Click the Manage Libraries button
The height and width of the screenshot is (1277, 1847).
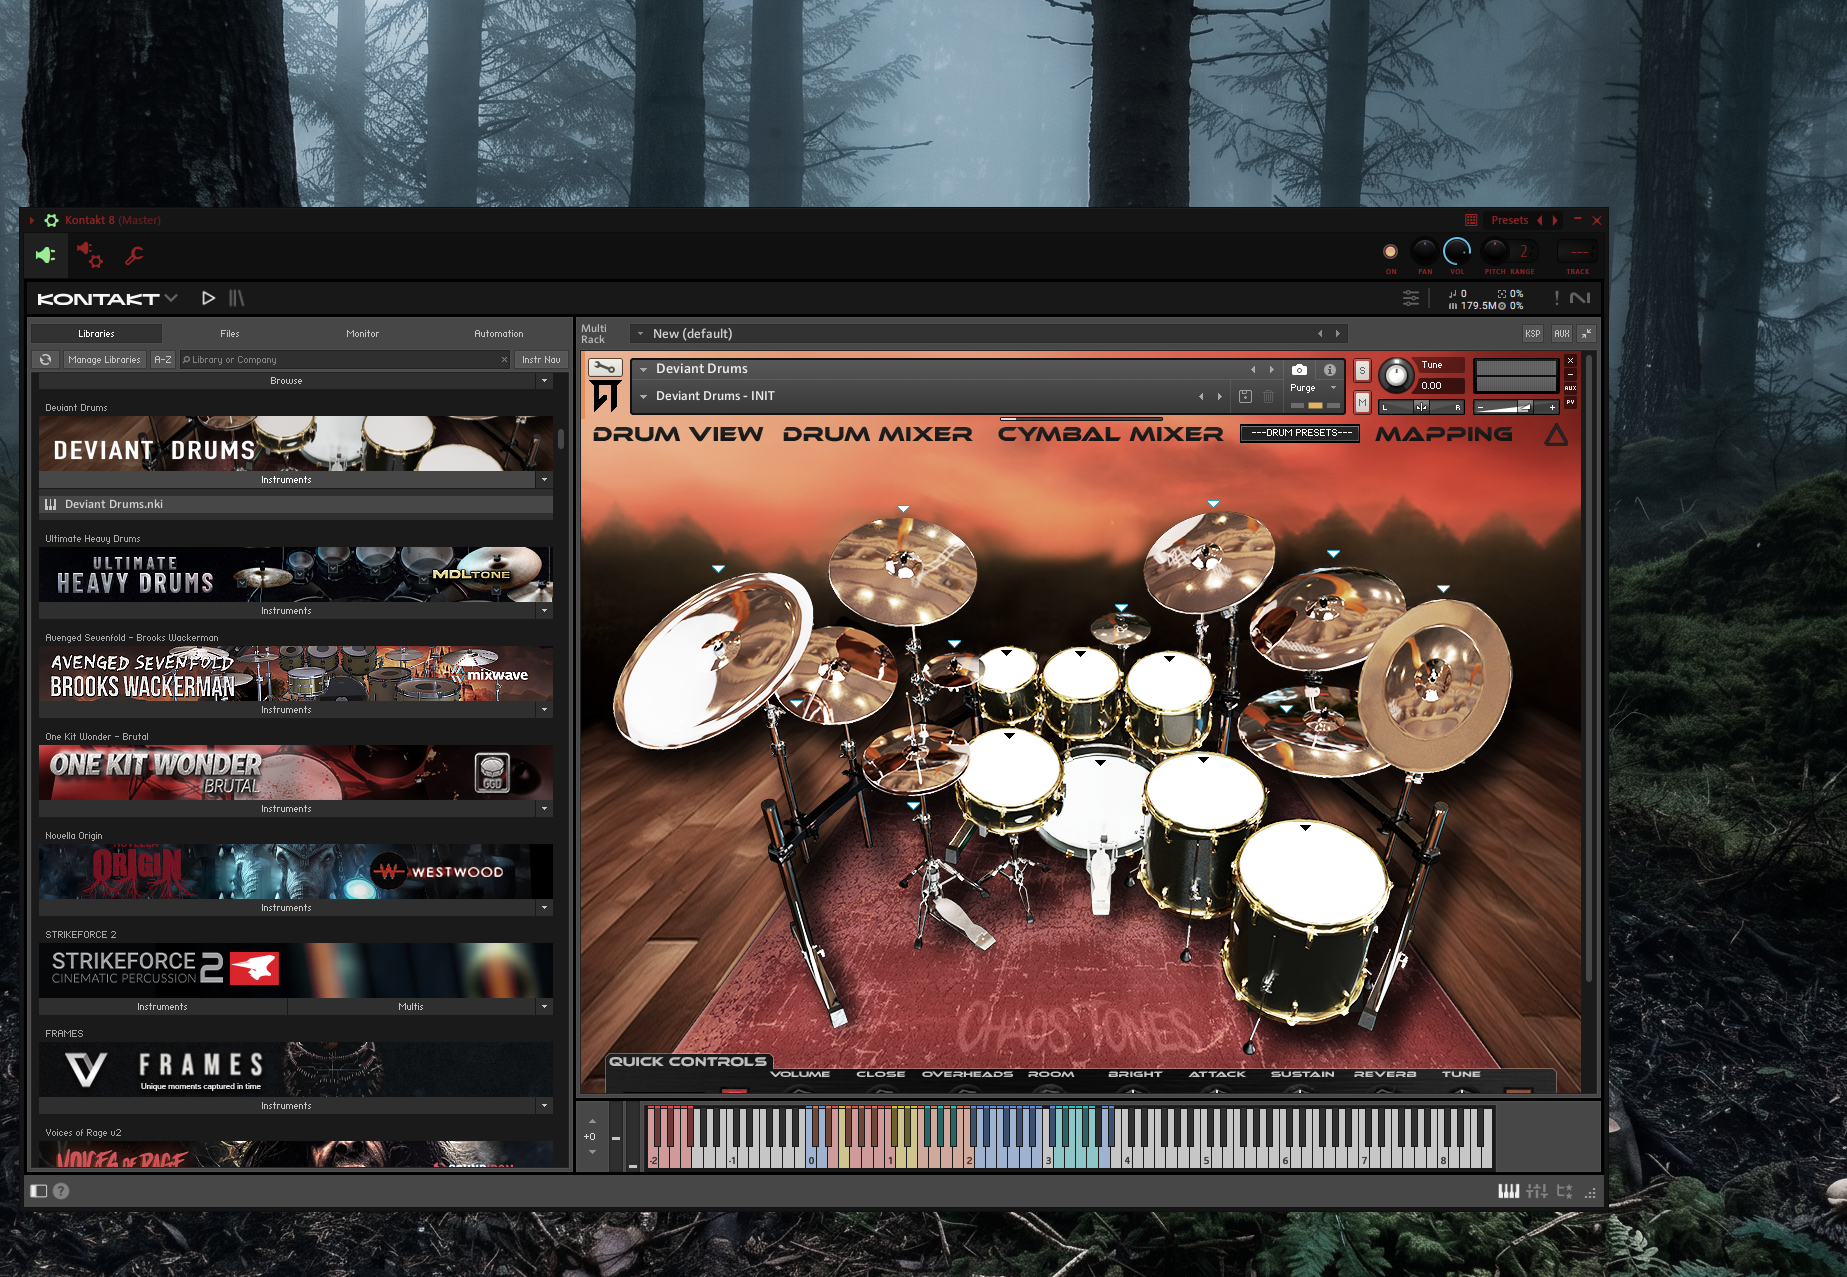pyautogui.click(x=105, y=360)
